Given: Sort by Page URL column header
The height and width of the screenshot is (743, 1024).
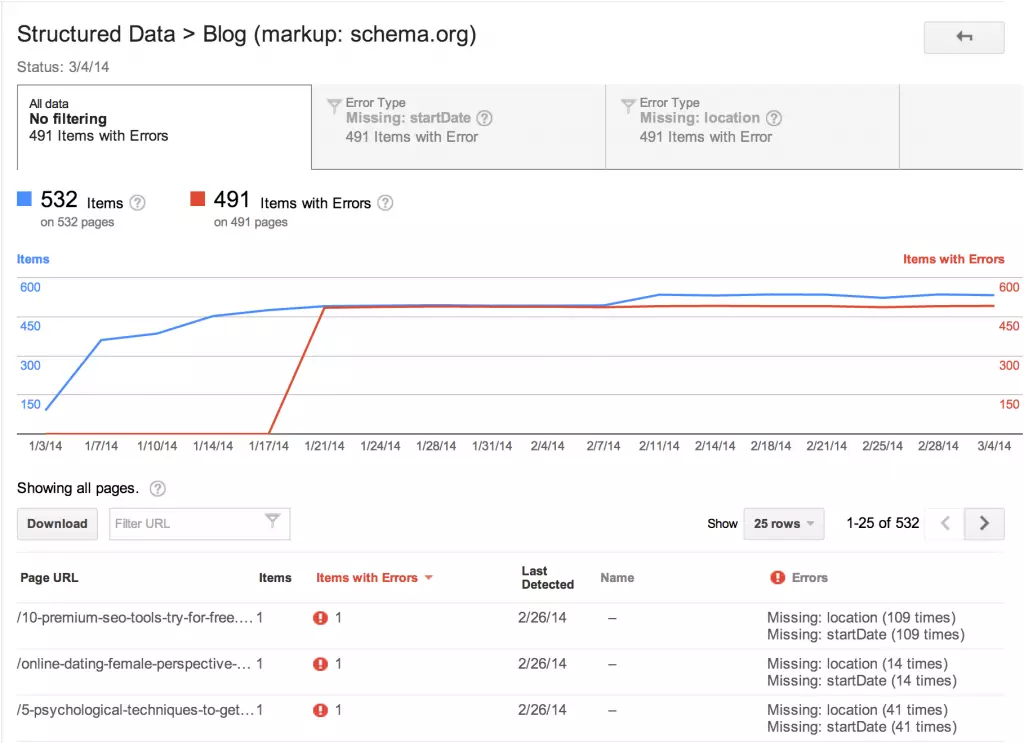Looking at the screenshot, I should click(x=49, y=578).
